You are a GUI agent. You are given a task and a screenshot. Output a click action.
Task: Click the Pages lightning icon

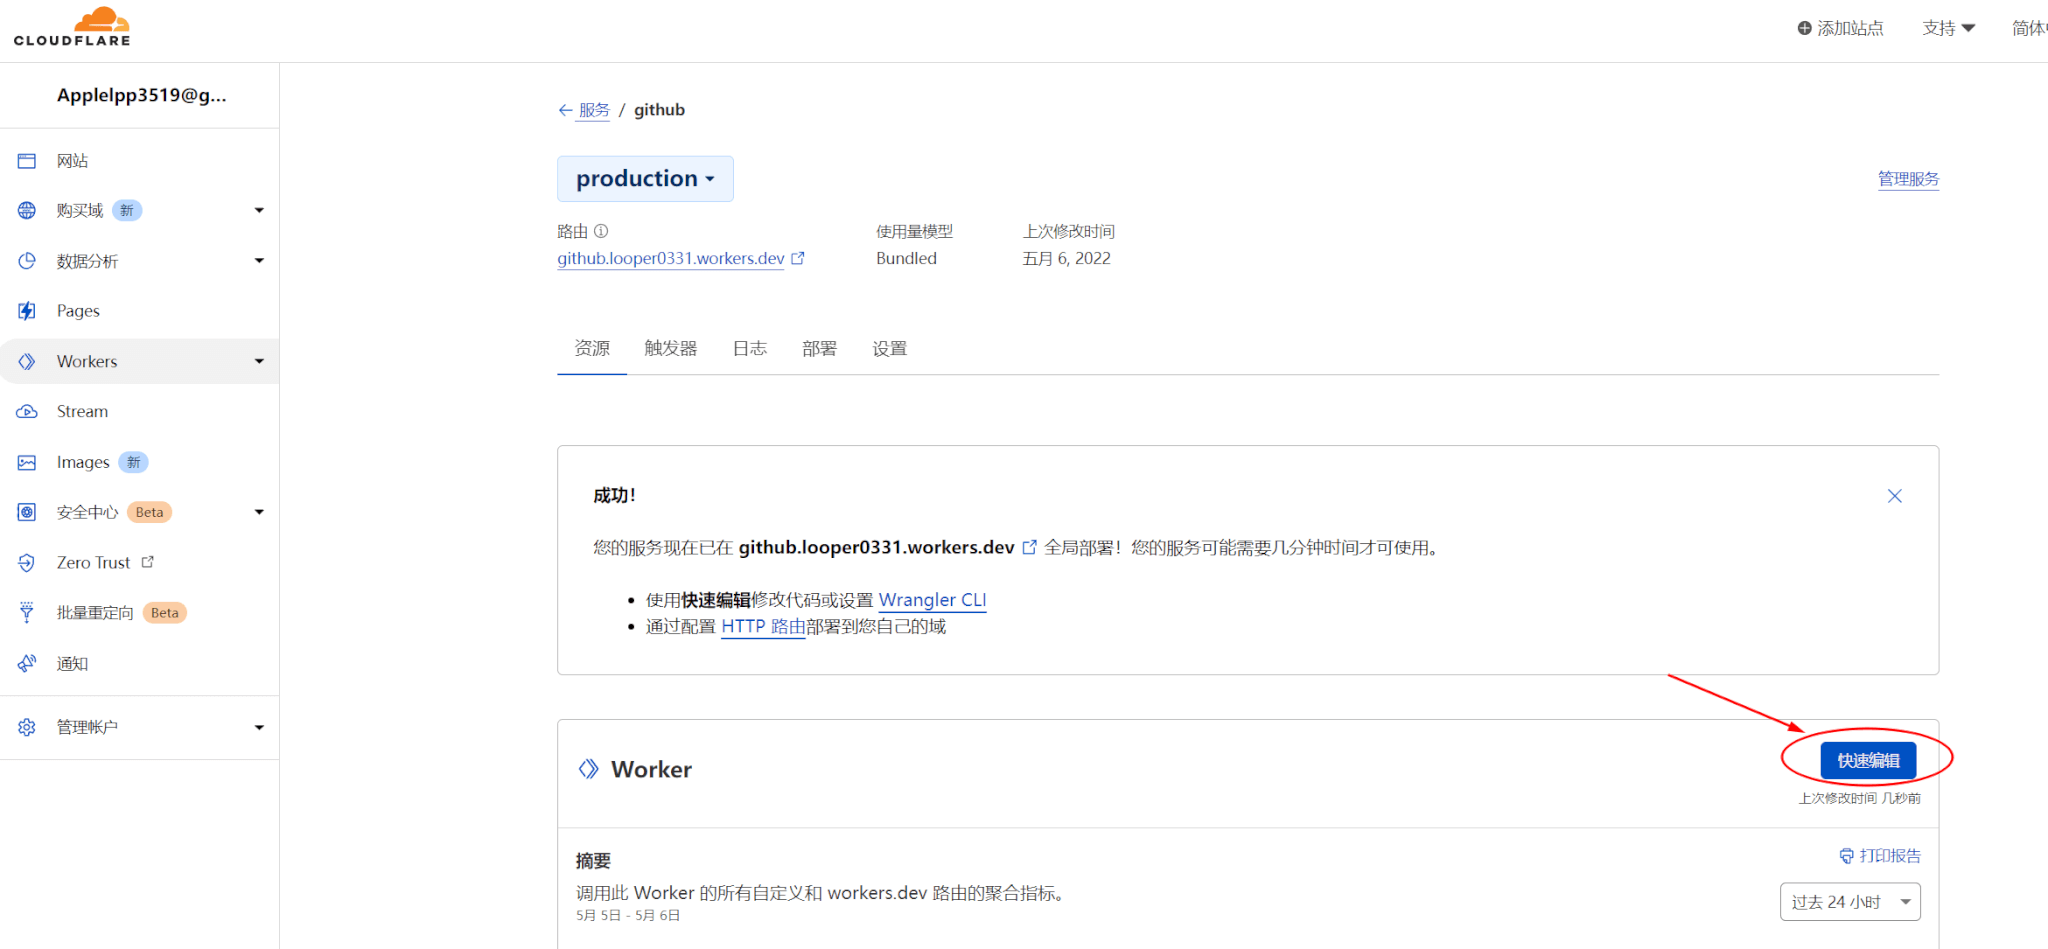[x=27, y=311]
